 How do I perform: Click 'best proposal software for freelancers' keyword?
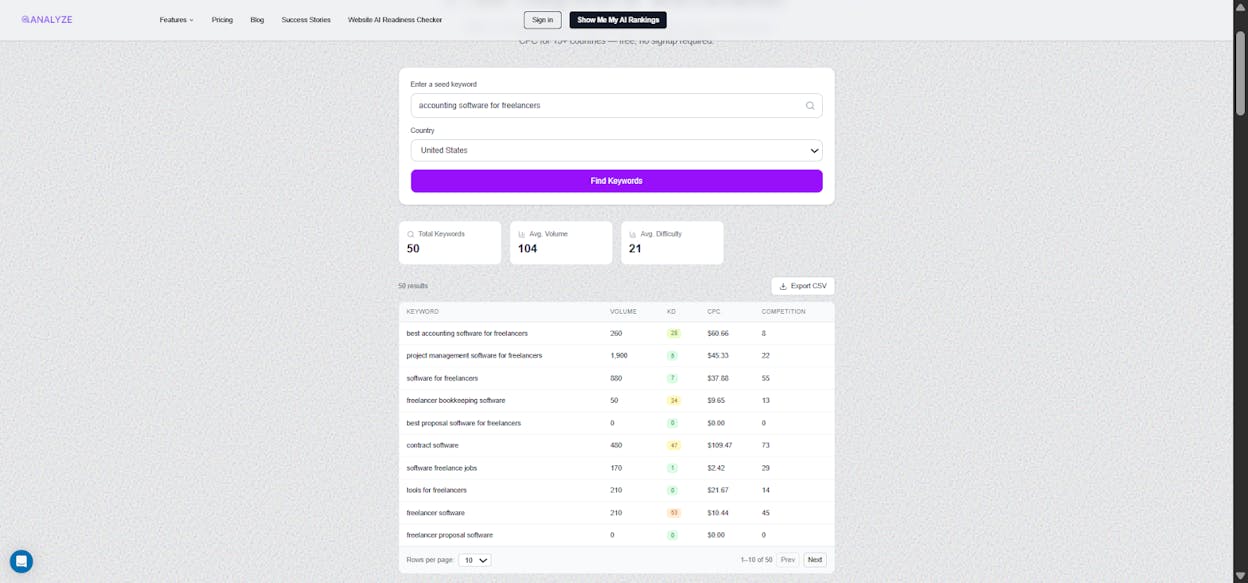click(463, 423)
